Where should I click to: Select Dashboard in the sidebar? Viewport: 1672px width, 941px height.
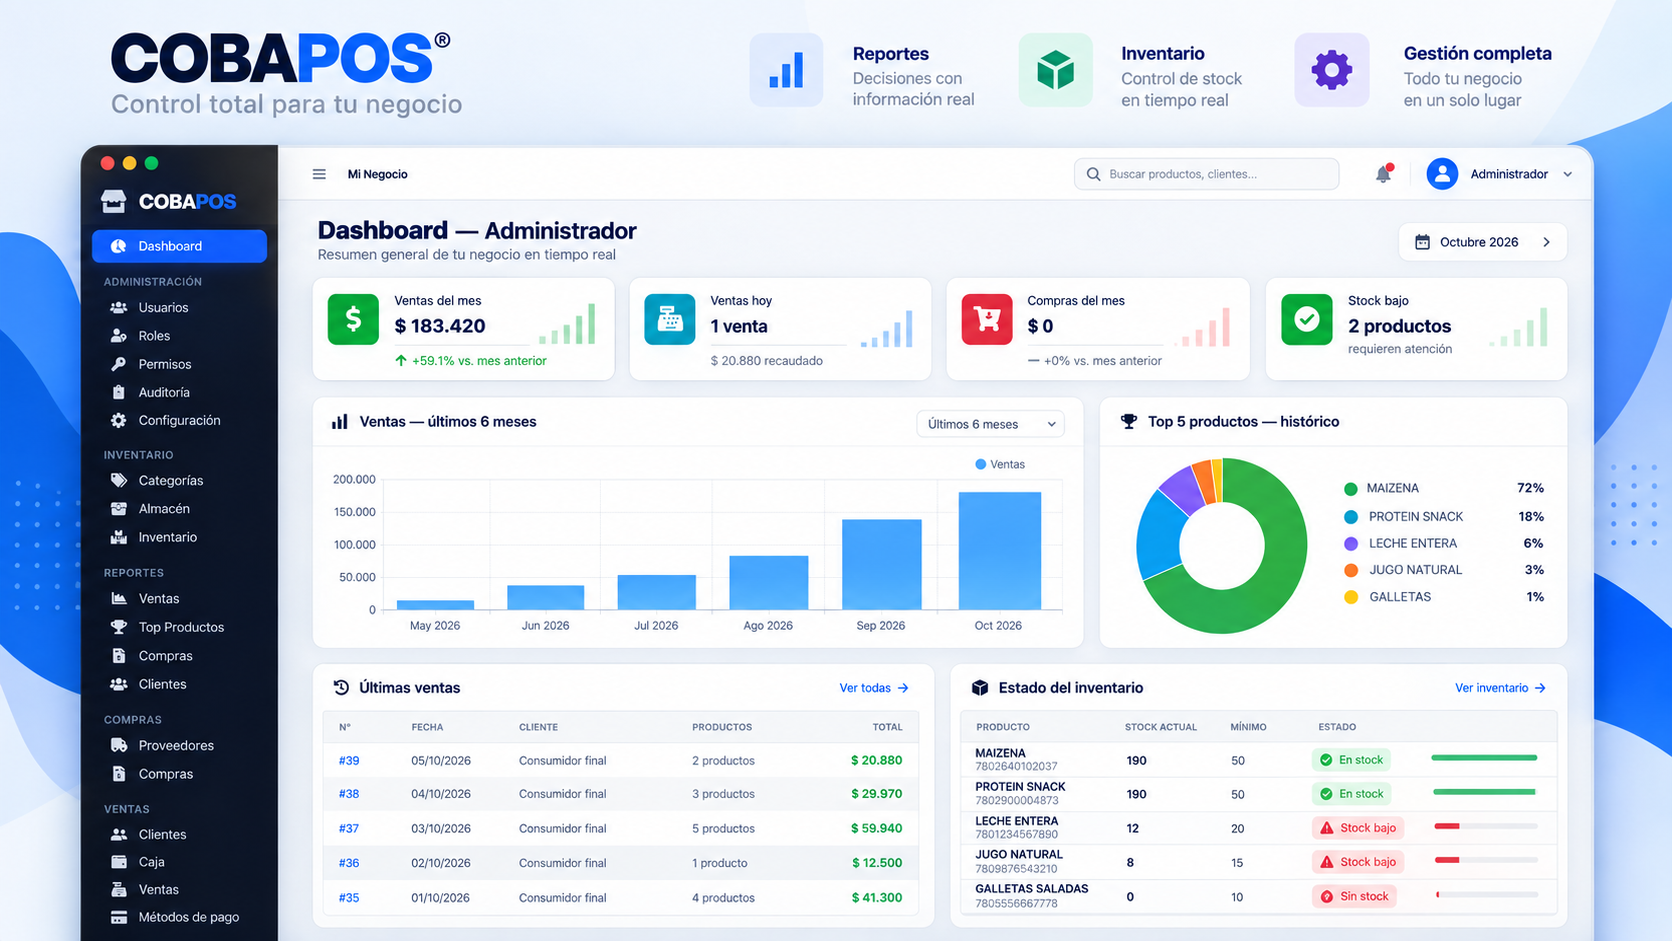[x=179, y=246]
